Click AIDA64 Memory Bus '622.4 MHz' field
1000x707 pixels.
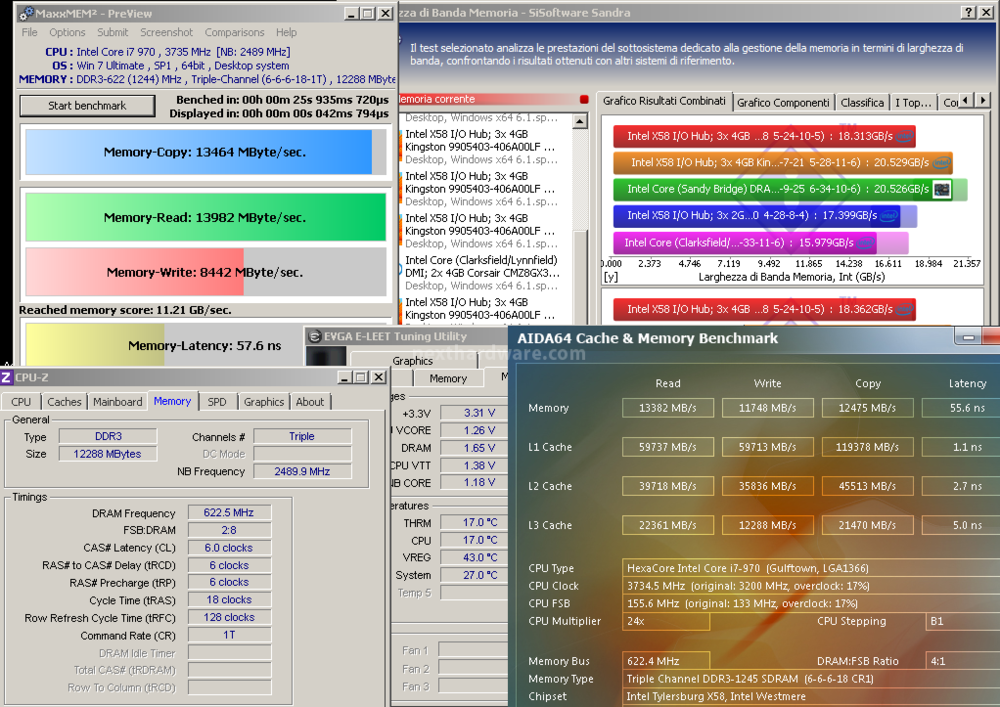click(666, 662)
